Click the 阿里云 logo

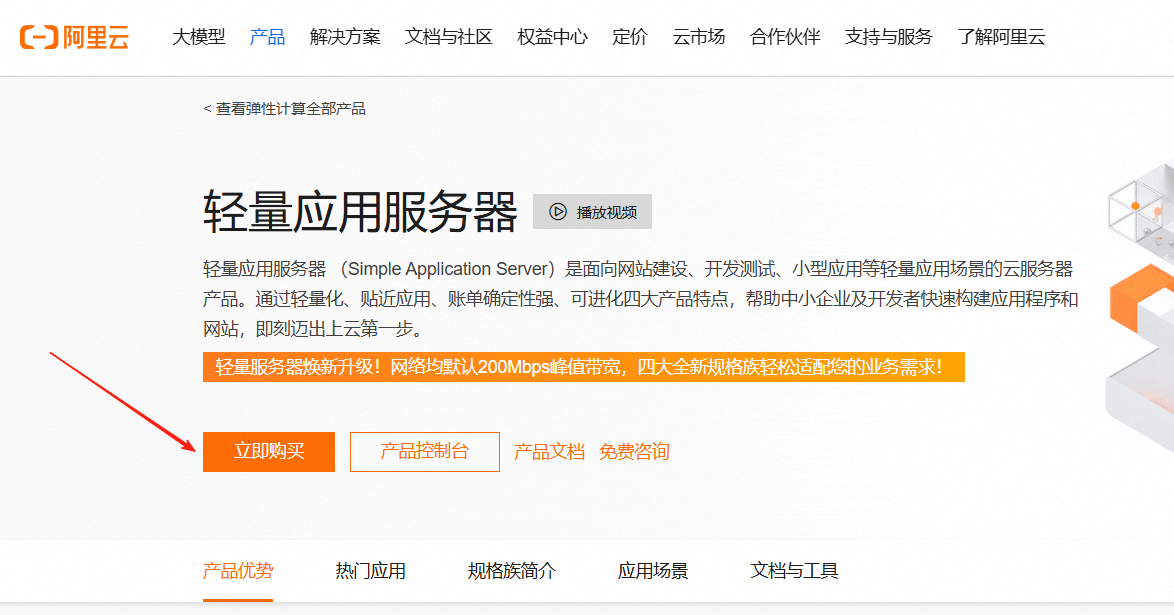(x=74, y=37)
